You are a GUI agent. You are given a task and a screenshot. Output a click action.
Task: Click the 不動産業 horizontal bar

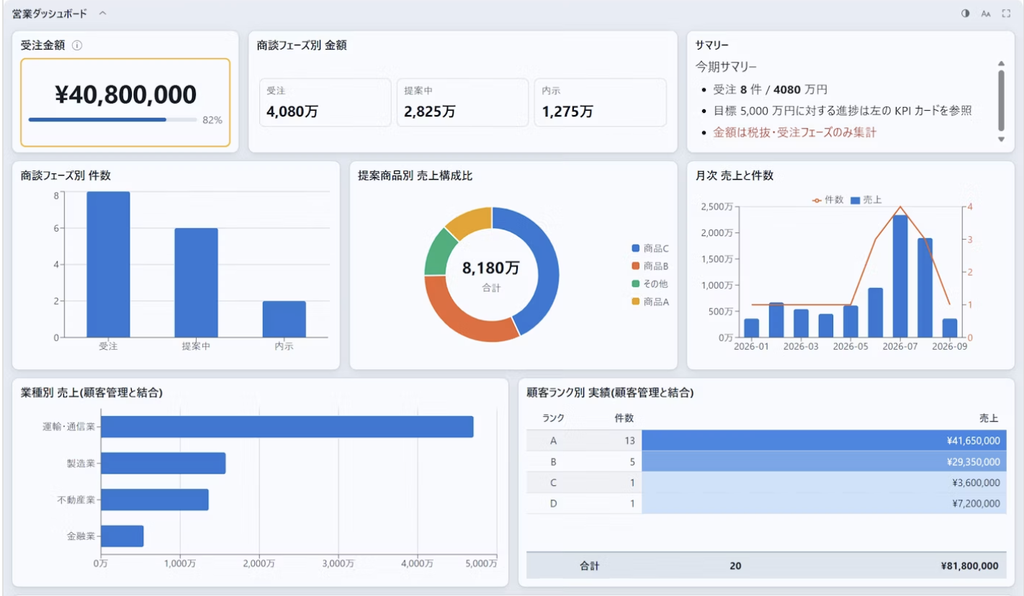(x=155, y=500)
